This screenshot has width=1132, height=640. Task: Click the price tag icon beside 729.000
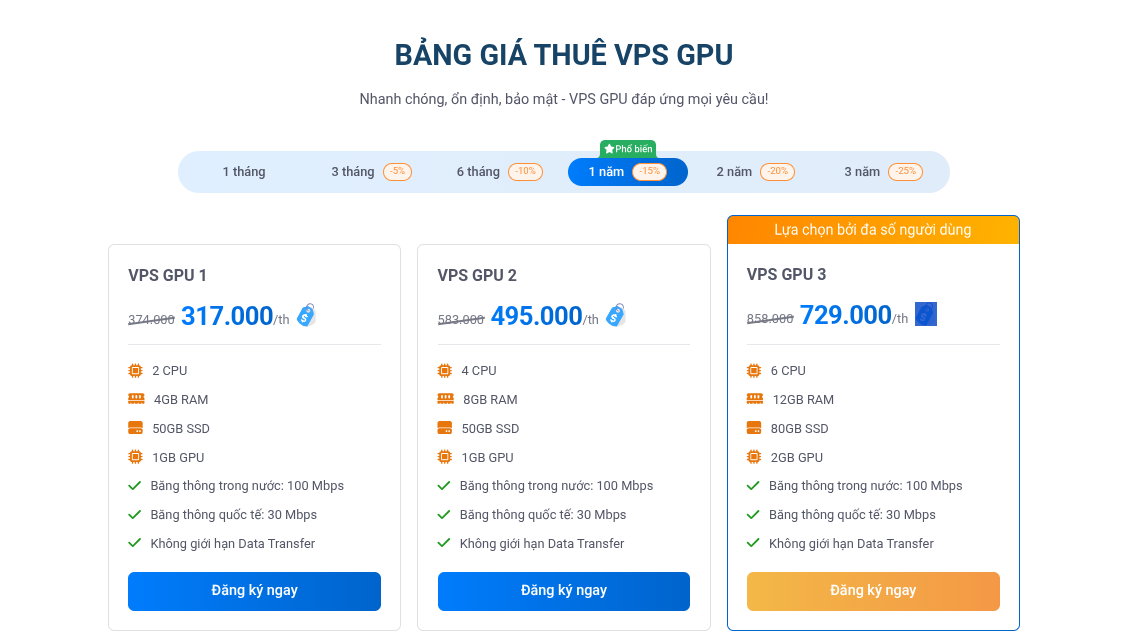click(925, 313)
